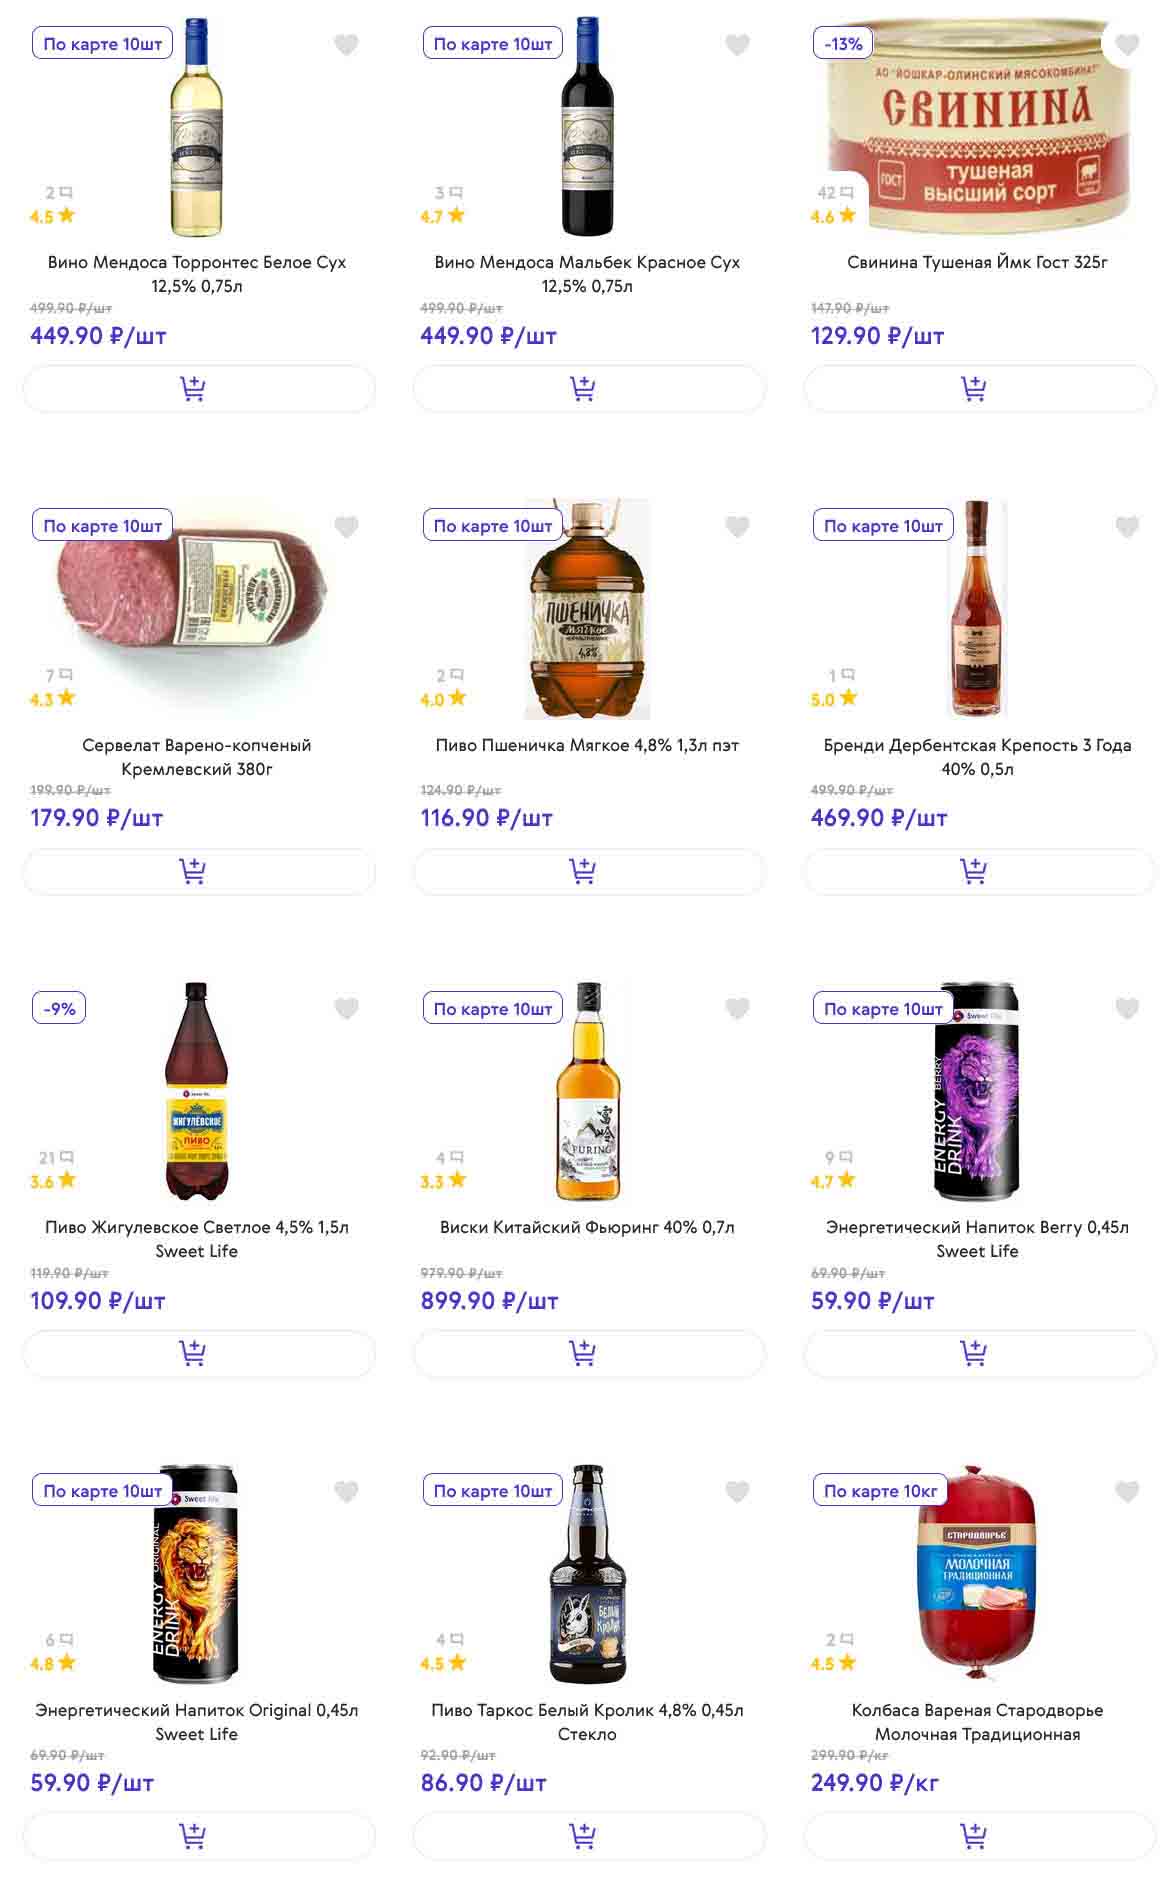Open Пиво Таркос Белый Кролик product title
The image size is (1170, 1884).
tap(587, 1722)
